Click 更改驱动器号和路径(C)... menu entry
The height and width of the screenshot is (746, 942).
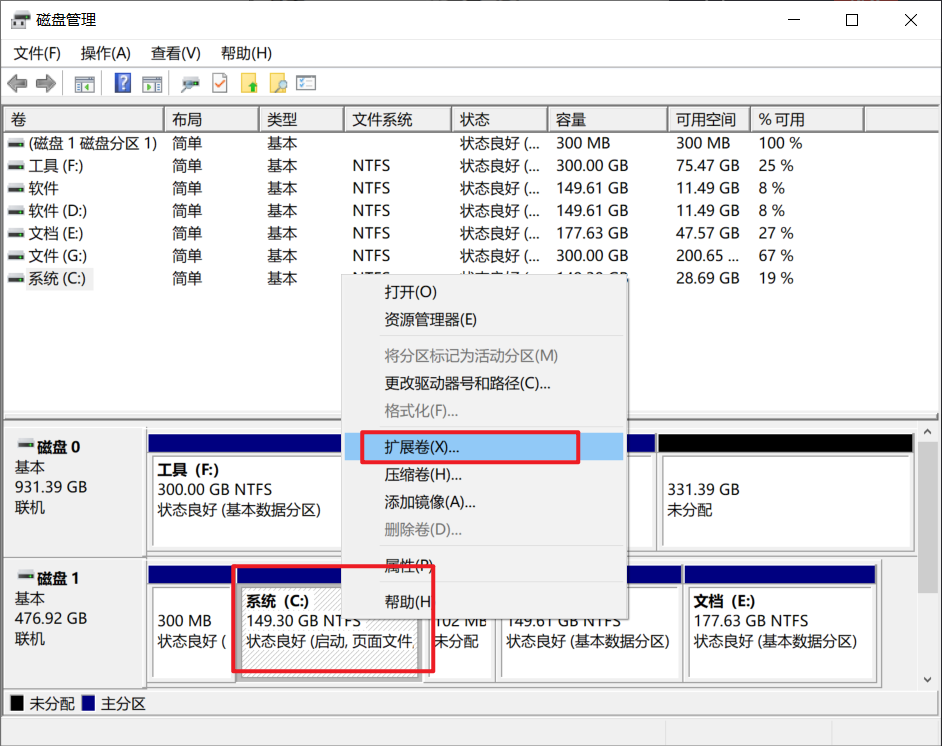pos(467,383)
